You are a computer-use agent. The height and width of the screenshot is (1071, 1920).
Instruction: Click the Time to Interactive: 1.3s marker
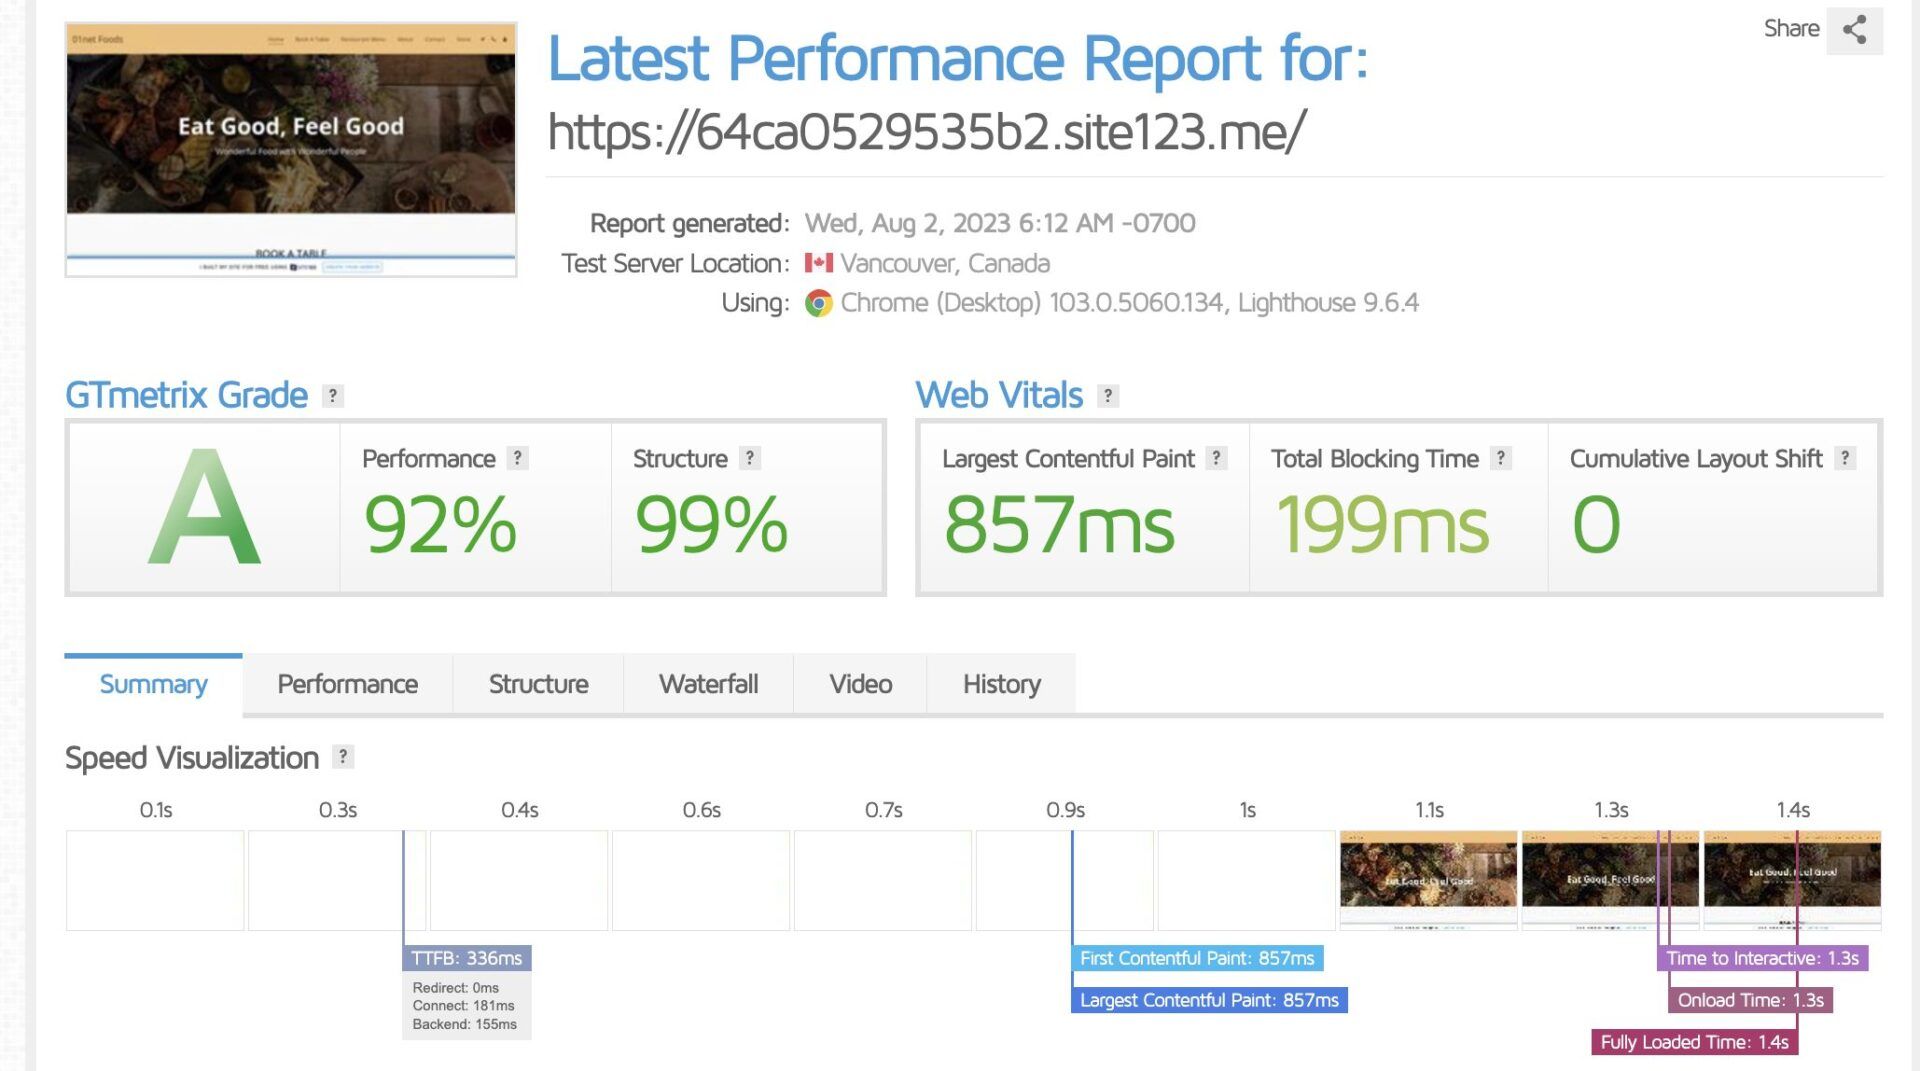pyautogui.click(x=1762, y=958)
